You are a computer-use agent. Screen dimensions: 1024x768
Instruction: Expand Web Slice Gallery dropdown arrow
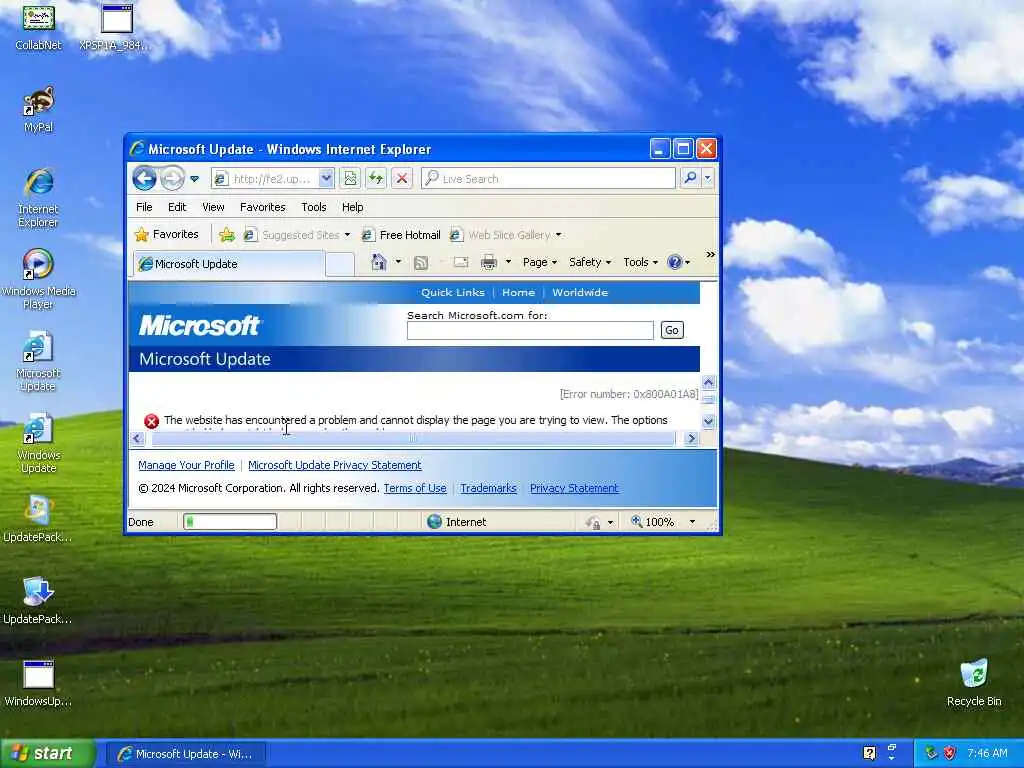pyautogui.click(x=558, y=234)
